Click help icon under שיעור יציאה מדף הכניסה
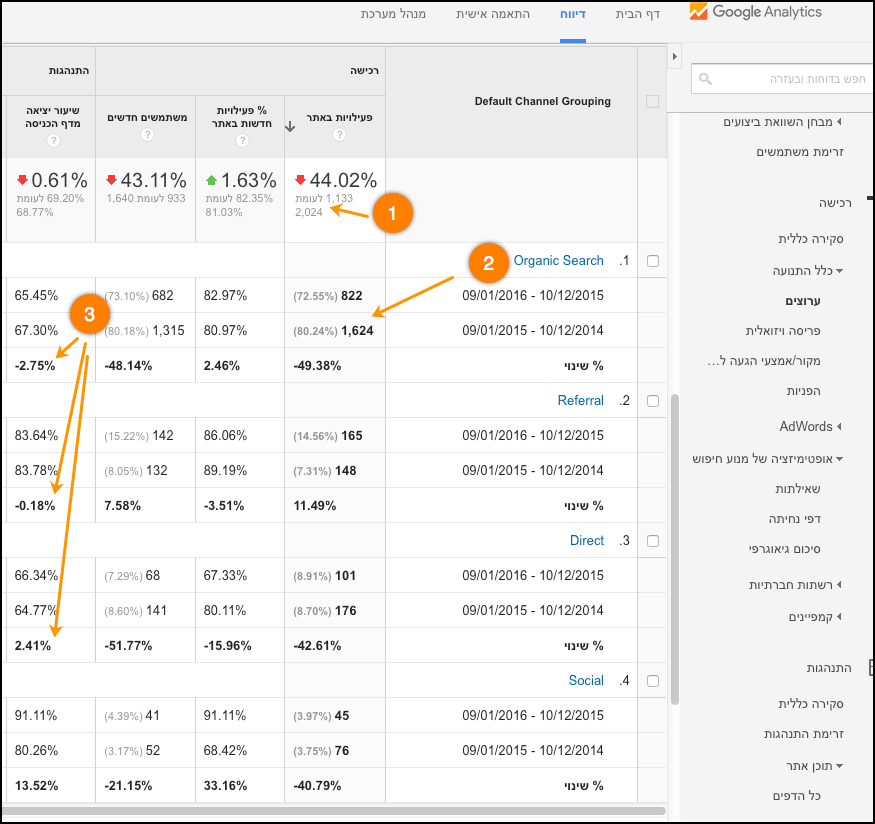The width and height of the screenshot is (875, 824). [53, 142]
